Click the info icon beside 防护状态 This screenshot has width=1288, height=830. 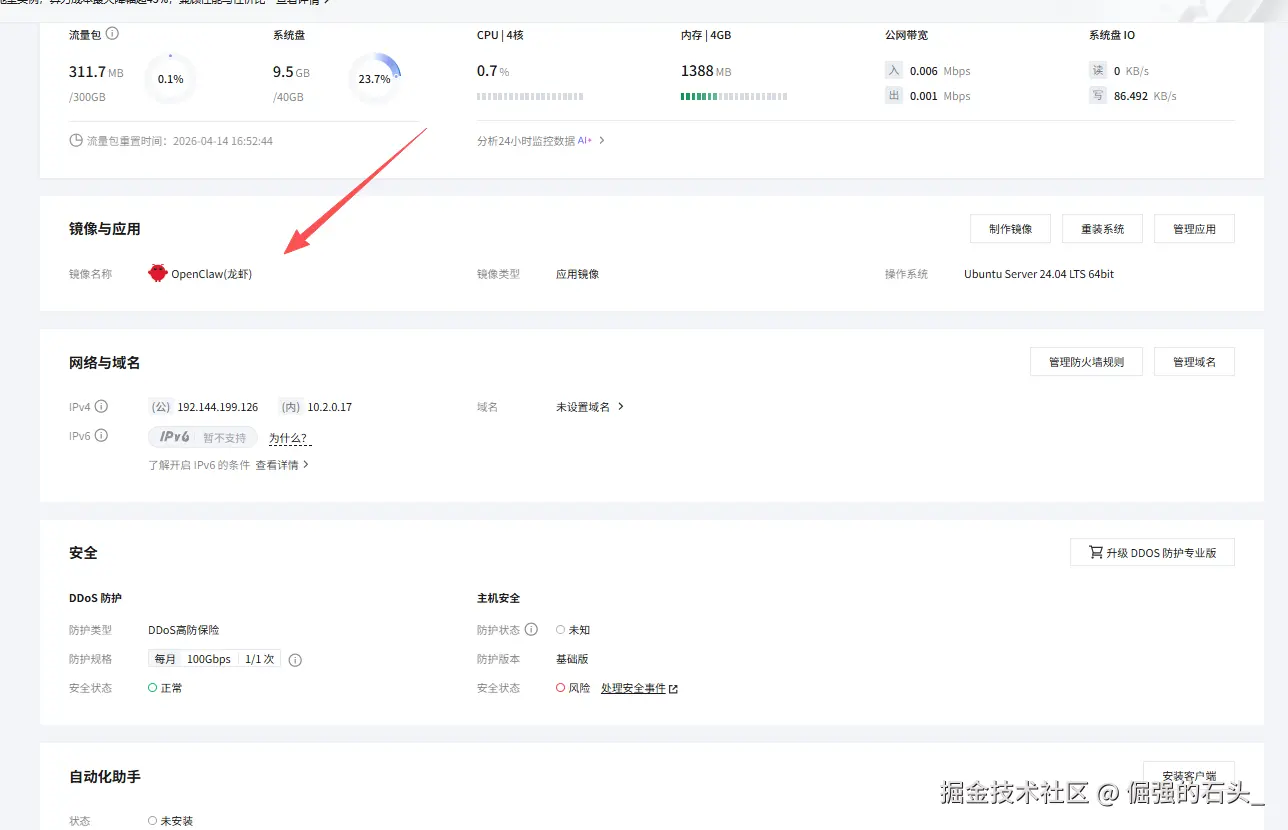click(x=531, y=630)
